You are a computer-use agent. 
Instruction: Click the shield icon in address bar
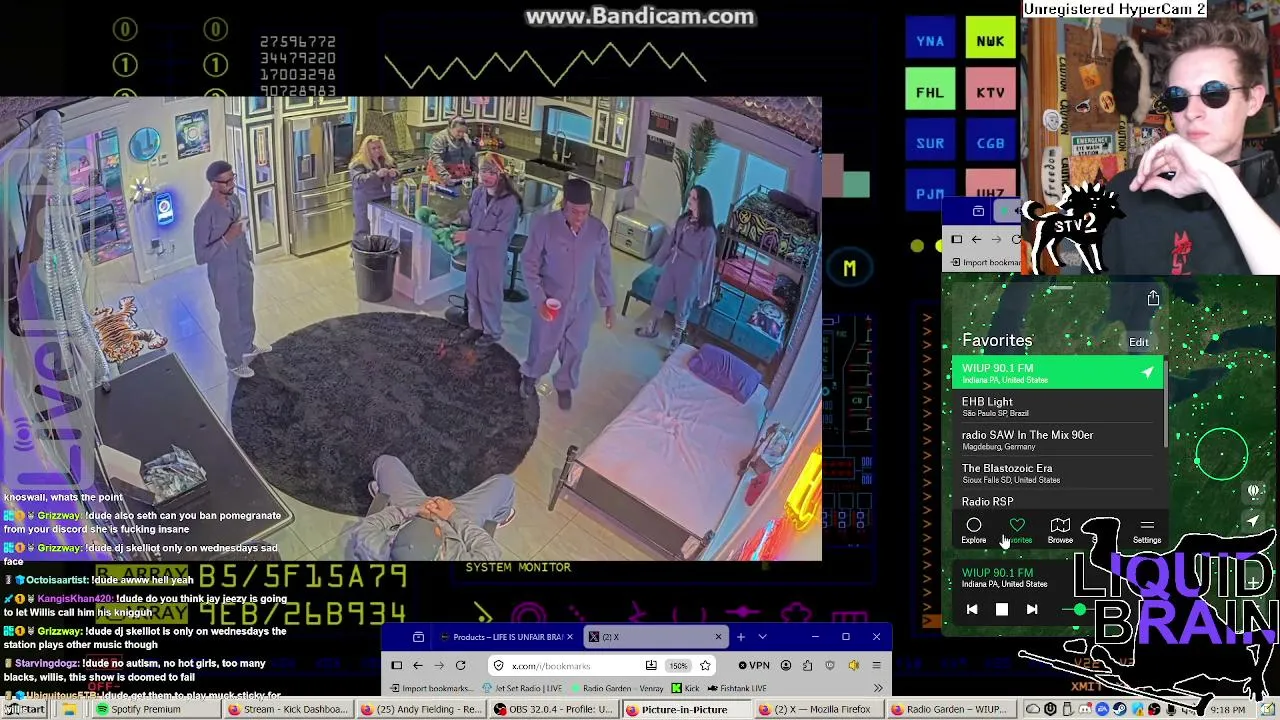[499, 665]
